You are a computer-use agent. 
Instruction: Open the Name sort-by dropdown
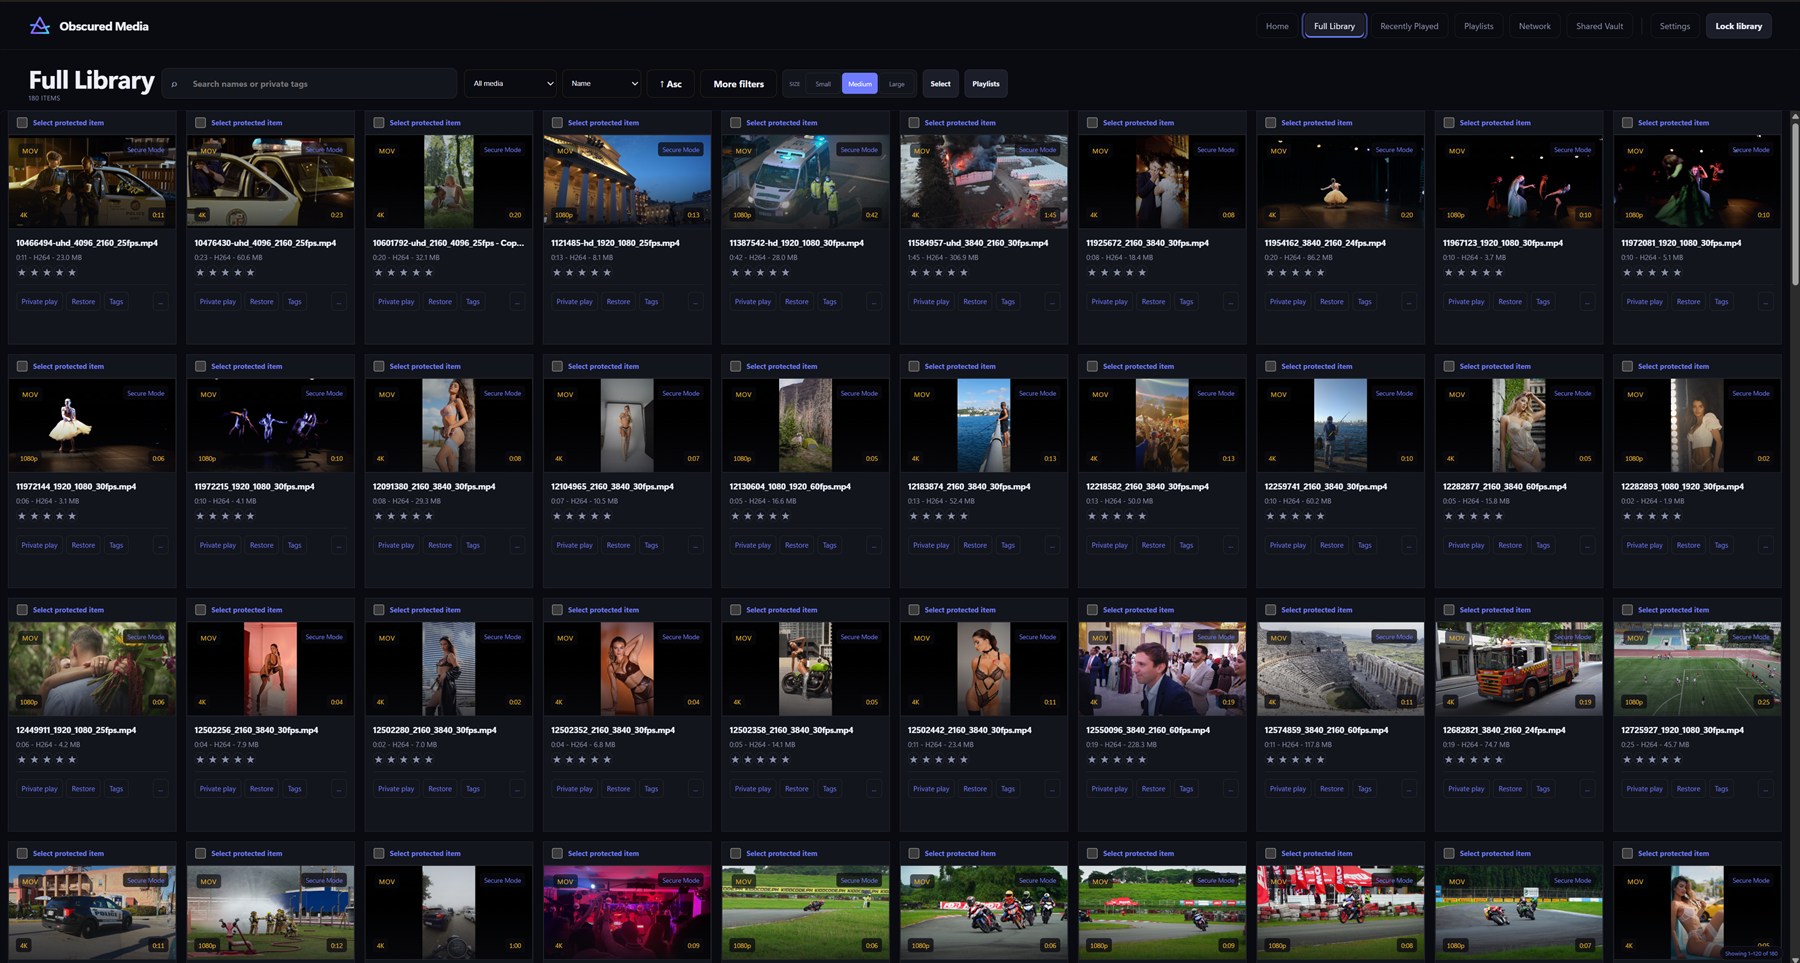point(602,84)
